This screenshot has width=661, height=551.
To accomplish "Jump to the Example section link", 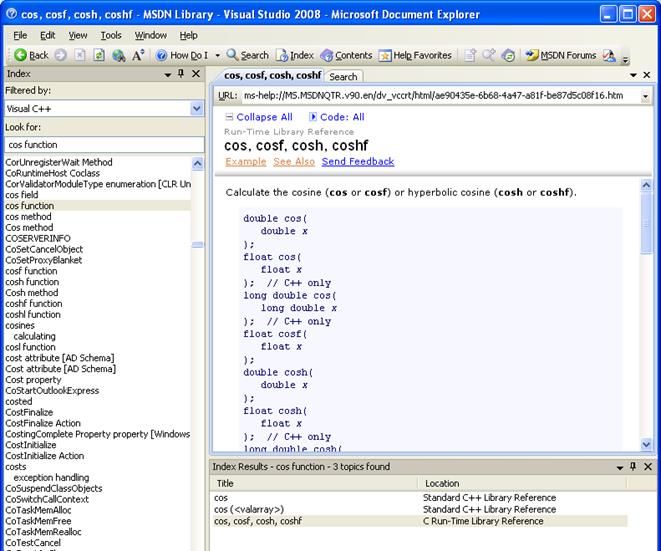I will [246, 161].
